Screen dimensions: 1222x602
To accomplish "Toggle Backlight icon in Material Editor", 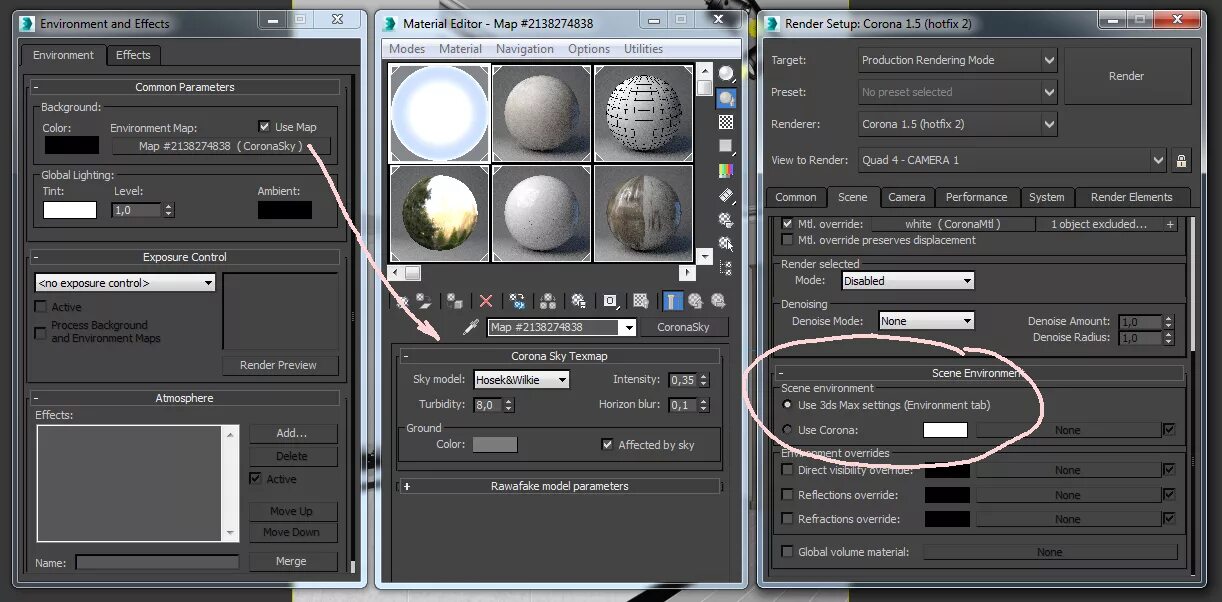I will pos(726,98).
